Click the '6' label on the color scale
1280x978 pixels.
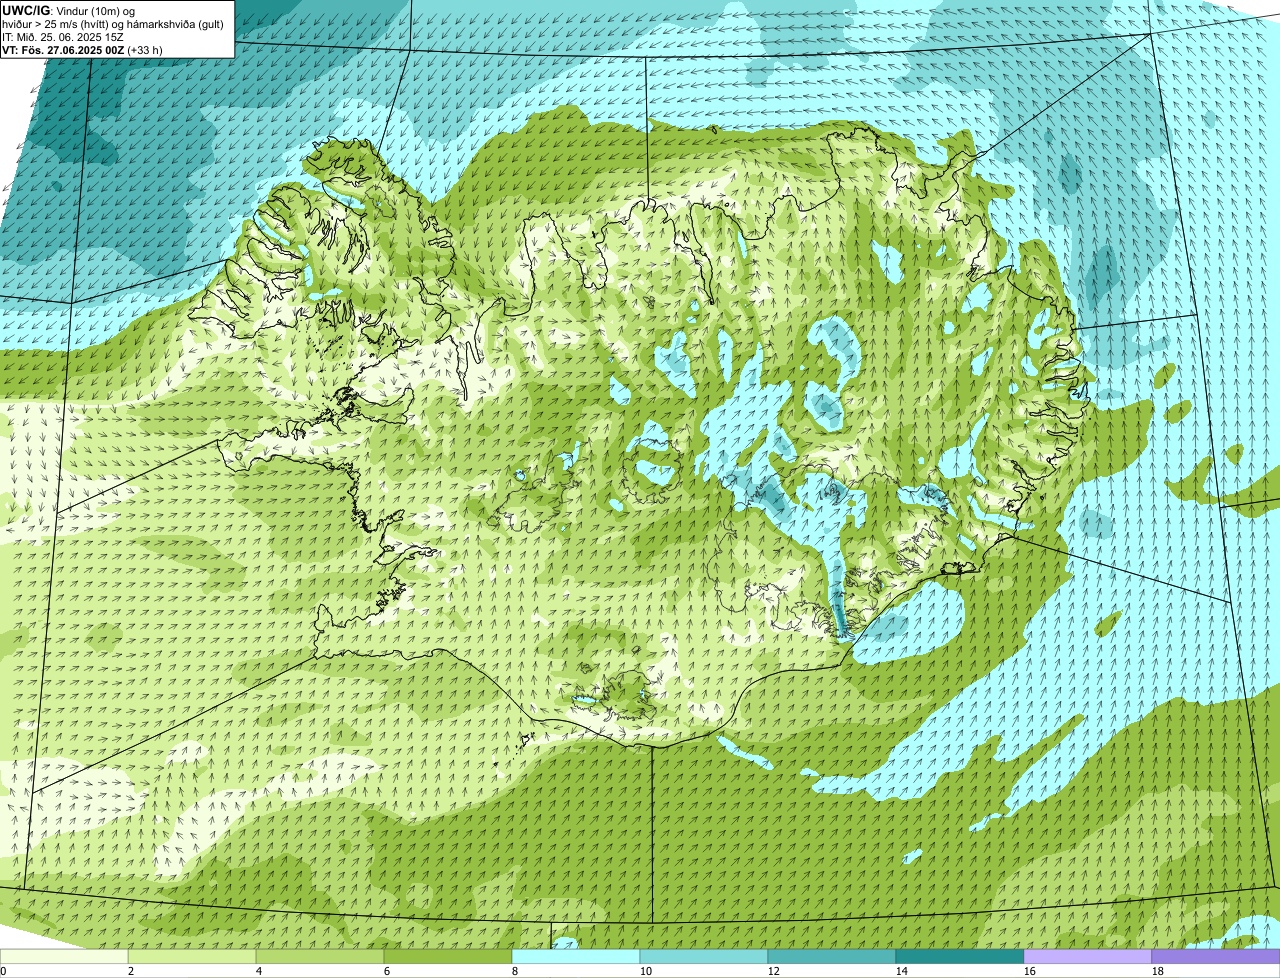point(387,971)
